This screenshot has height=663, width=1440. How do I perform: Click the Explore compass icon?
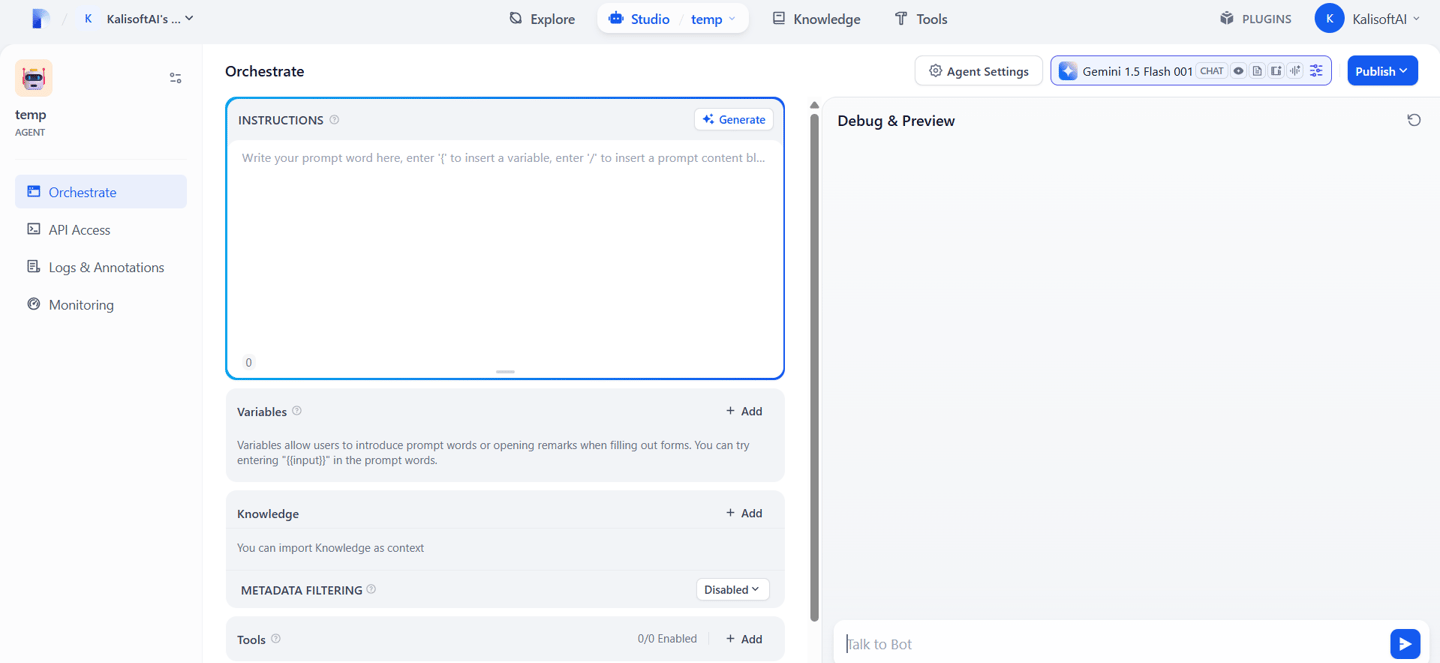click(x=516, y=18)
